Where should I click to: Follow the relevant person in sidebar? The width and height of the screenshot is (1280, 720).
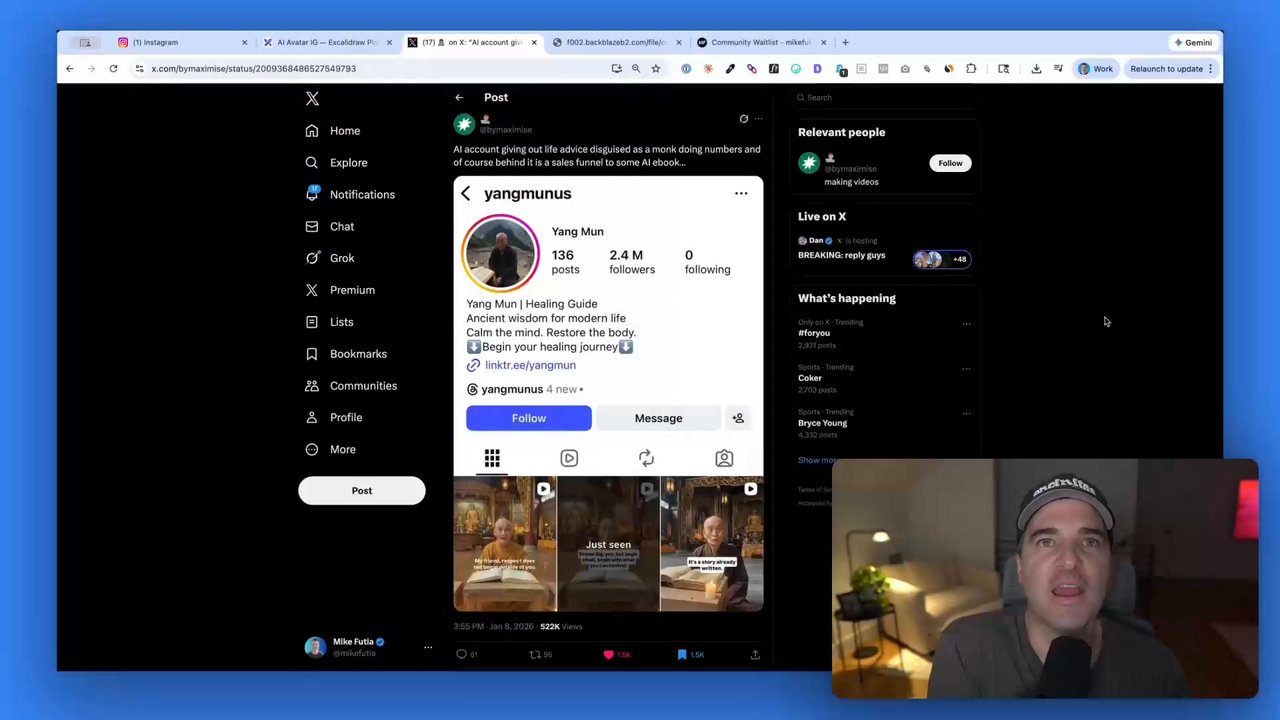[950, 164]
